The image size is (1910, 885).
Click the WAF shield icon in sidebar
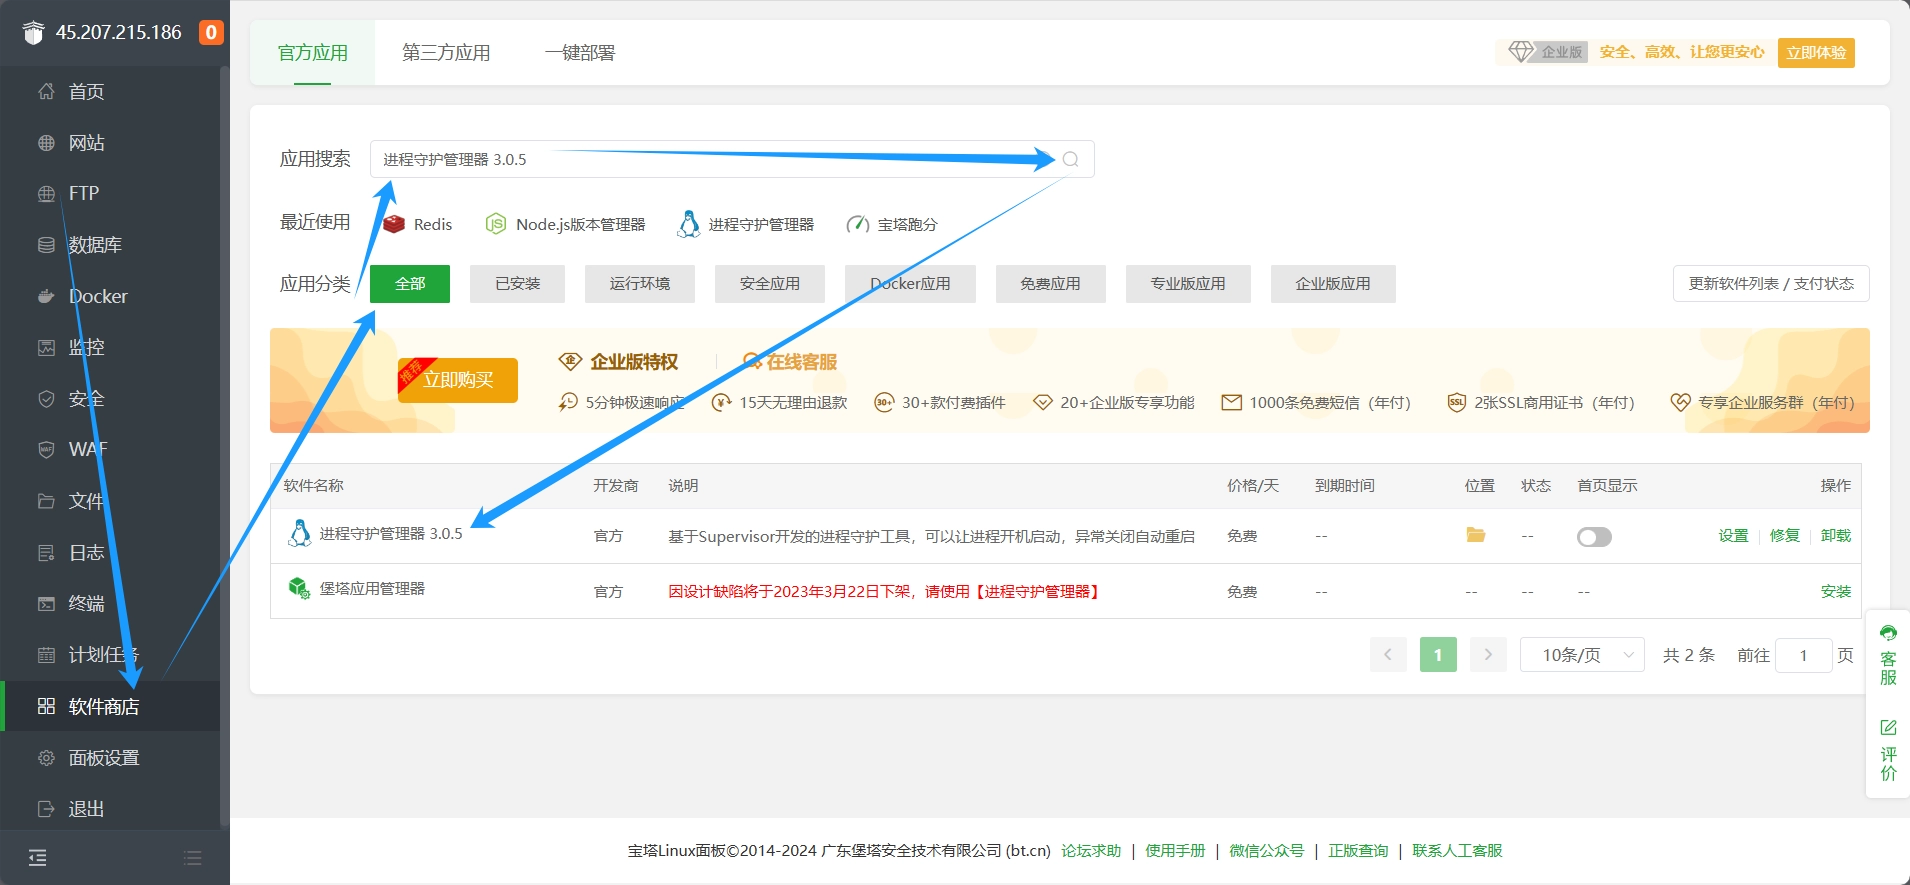click(x=46, y=450)
